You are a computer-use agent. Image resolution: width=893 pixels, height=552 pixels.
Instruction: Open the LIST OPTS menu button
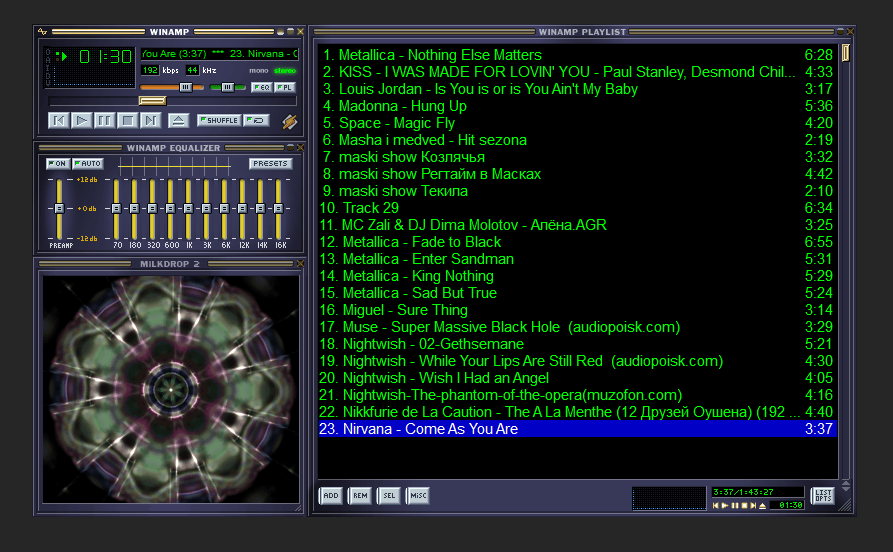pyautogui.click(x=824, y=496)
